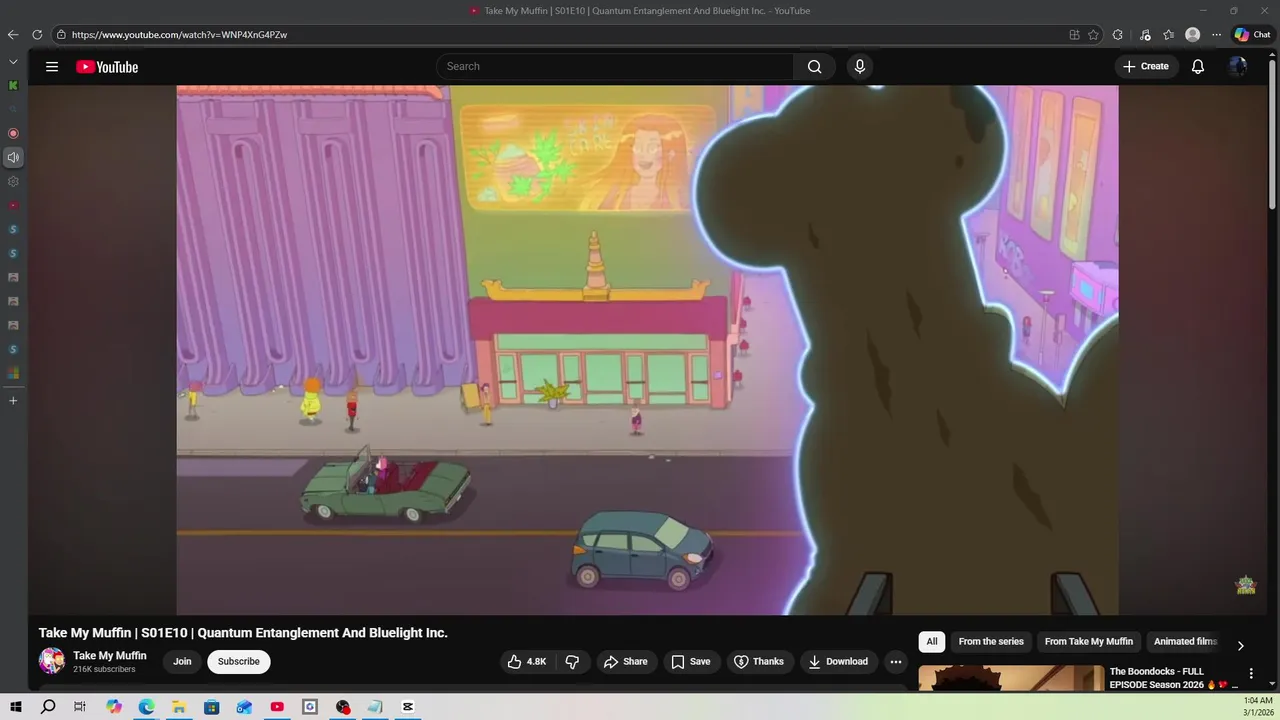Open Windows Start menu
The image size is (1280, 720).
tap(16, 707)
